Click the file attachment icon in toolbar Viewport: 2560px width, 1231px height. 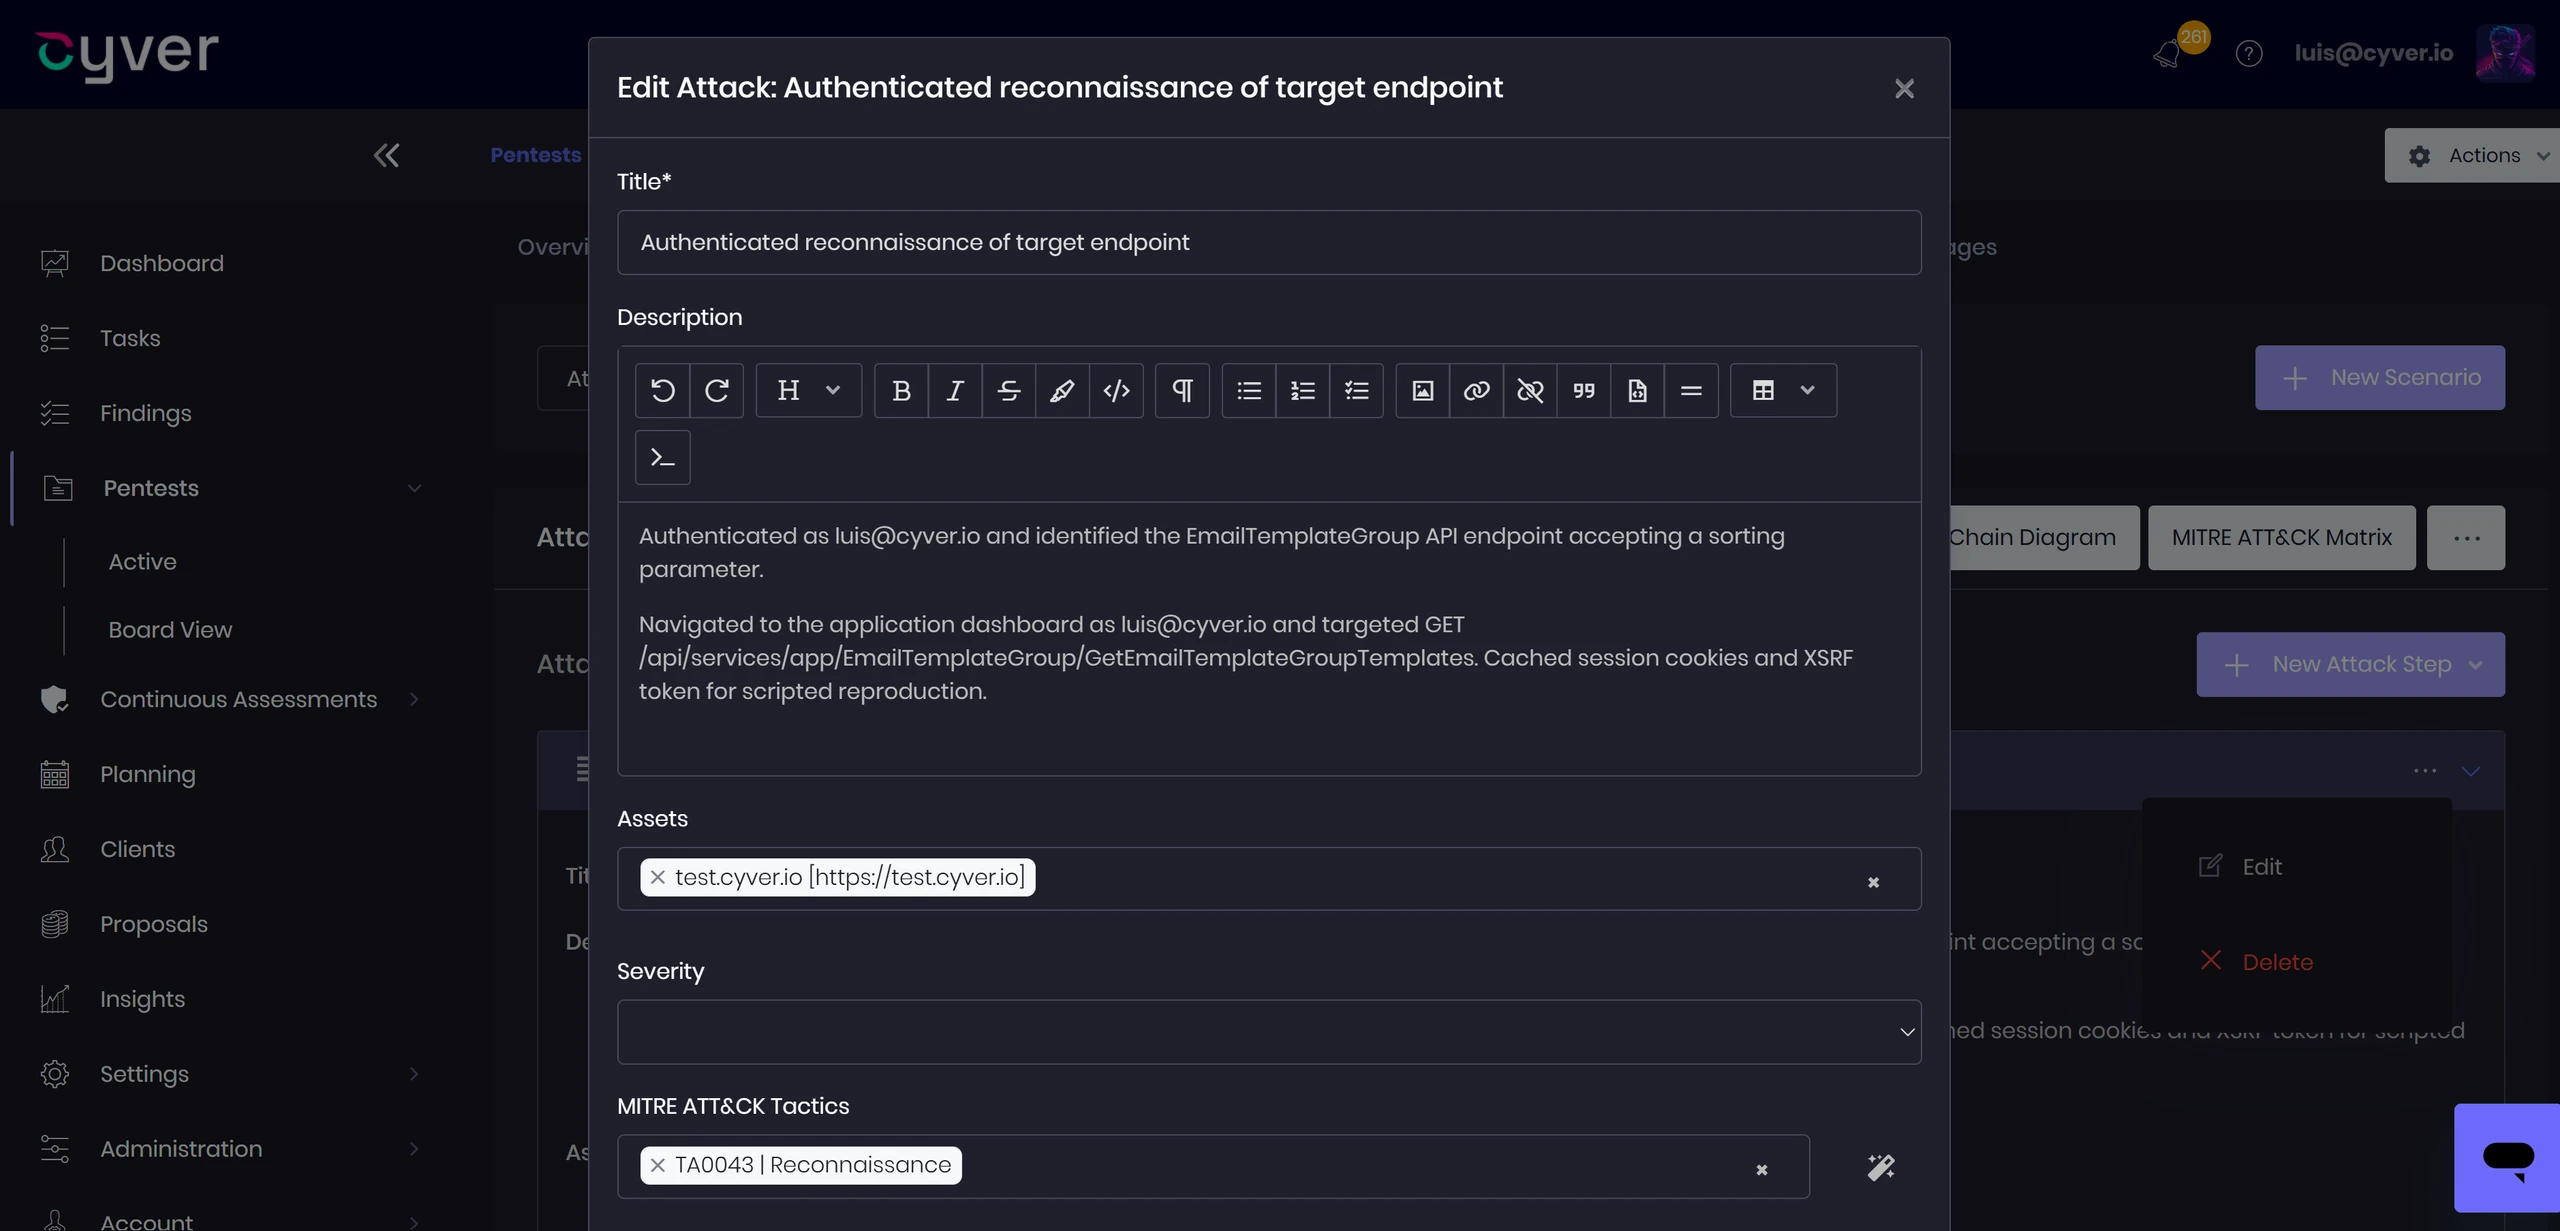(1637, 390)
